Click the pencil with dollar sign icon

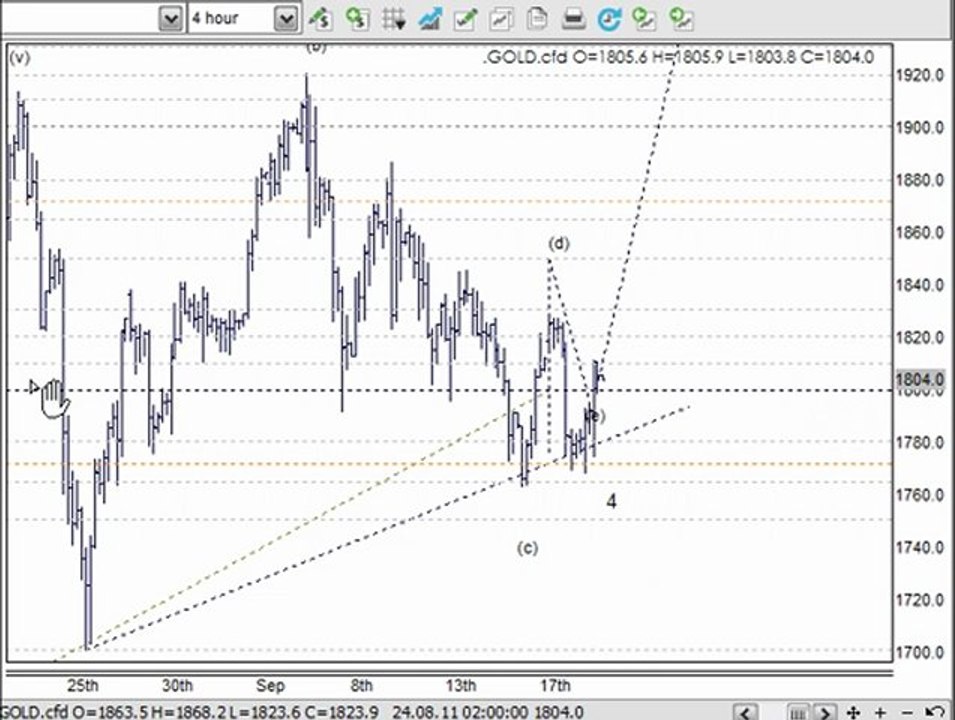tap(319, 18)
